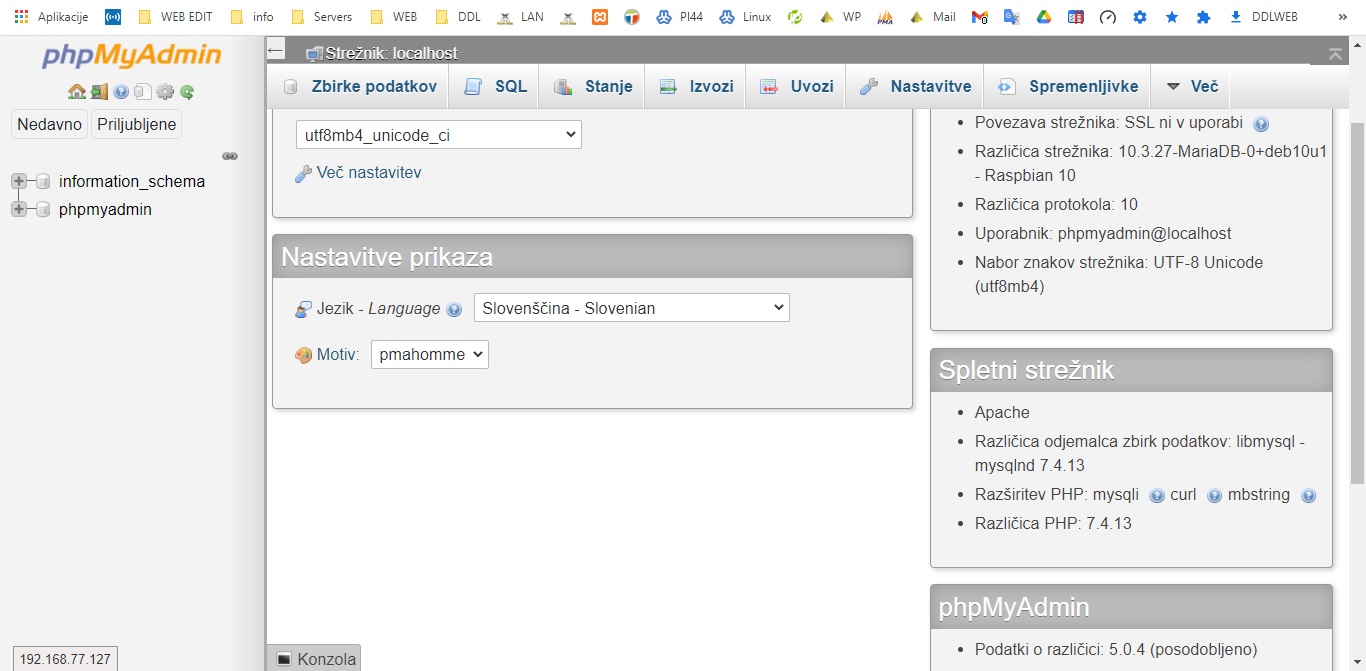
Task: Open Gmail bookmark icon
Action: point(980,17)
